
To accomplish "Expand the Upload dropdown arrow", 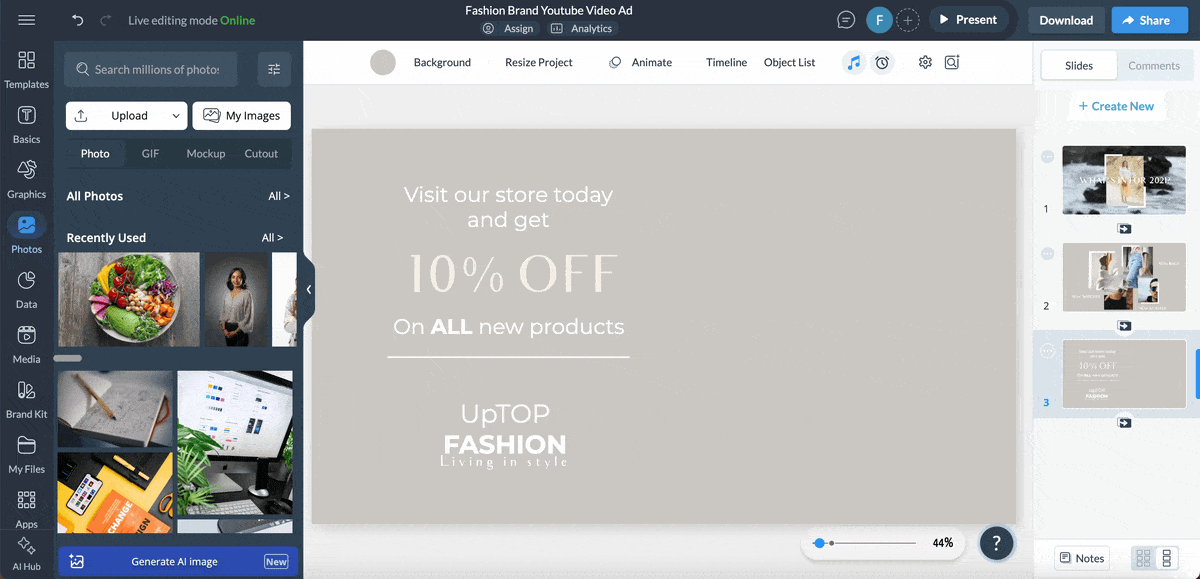I will pyautogui.click(x=176, y=116).
